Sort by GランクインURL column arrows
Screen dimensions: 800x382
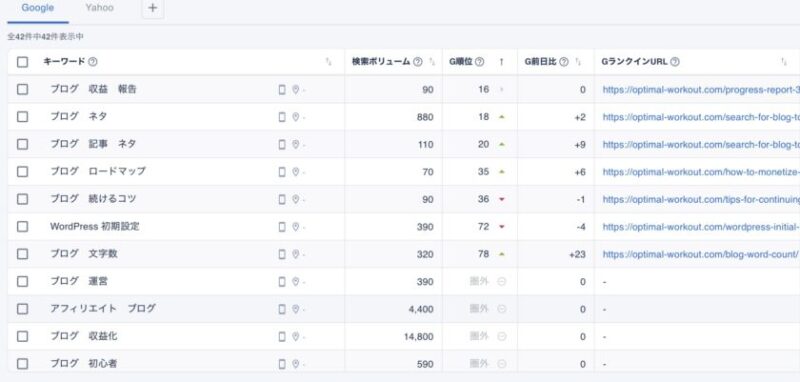tap(784, 62)
